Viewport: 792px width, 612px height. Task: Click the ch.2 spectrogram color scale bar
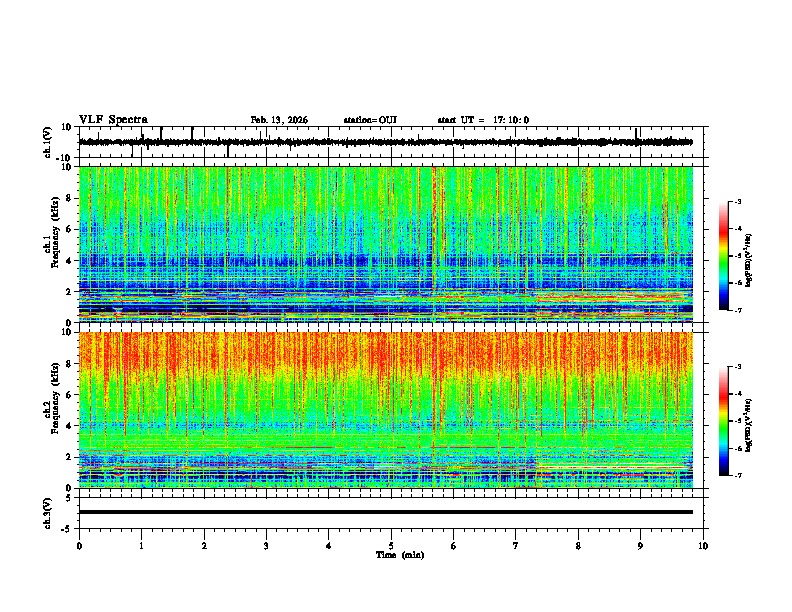[x=723, y=421]
